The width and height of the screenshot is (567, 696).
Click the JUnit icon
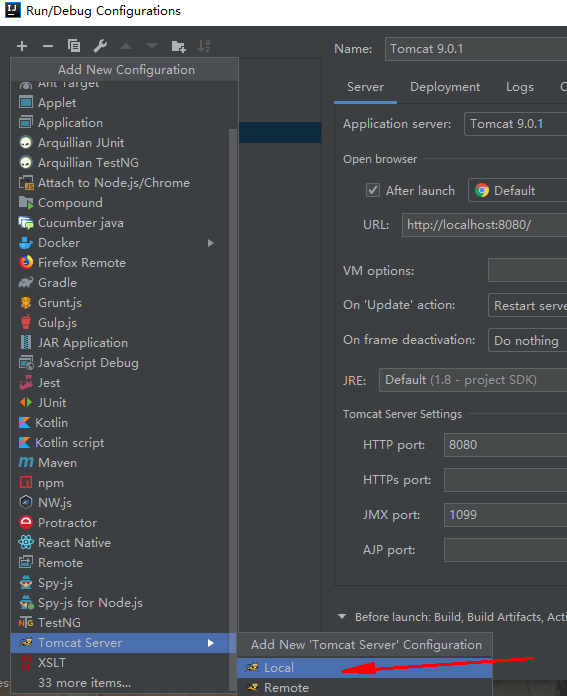tap(26, 402)
